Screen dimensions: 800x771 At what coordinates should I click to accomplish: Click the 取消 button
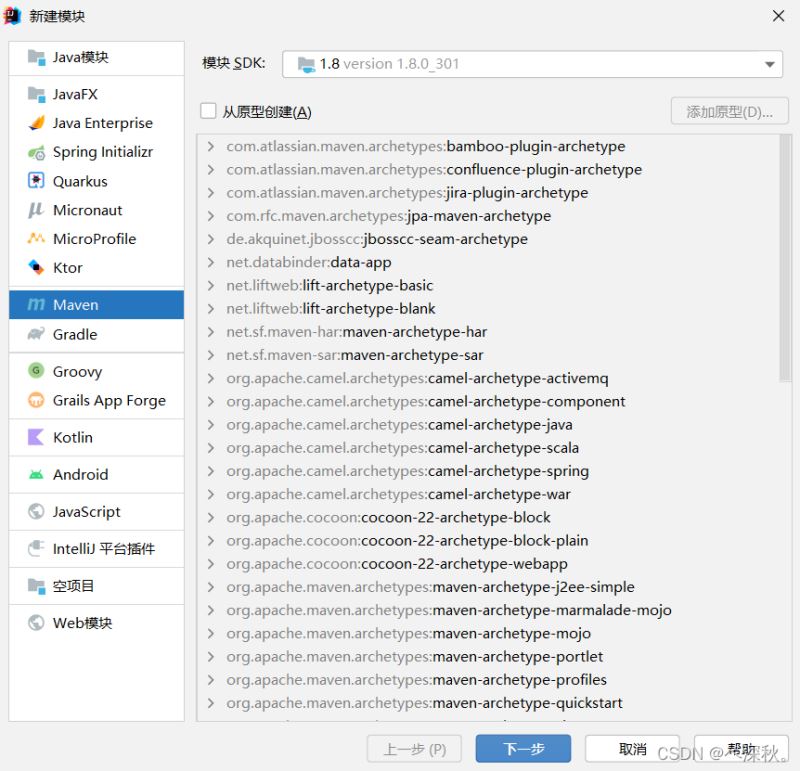point(632,749)
